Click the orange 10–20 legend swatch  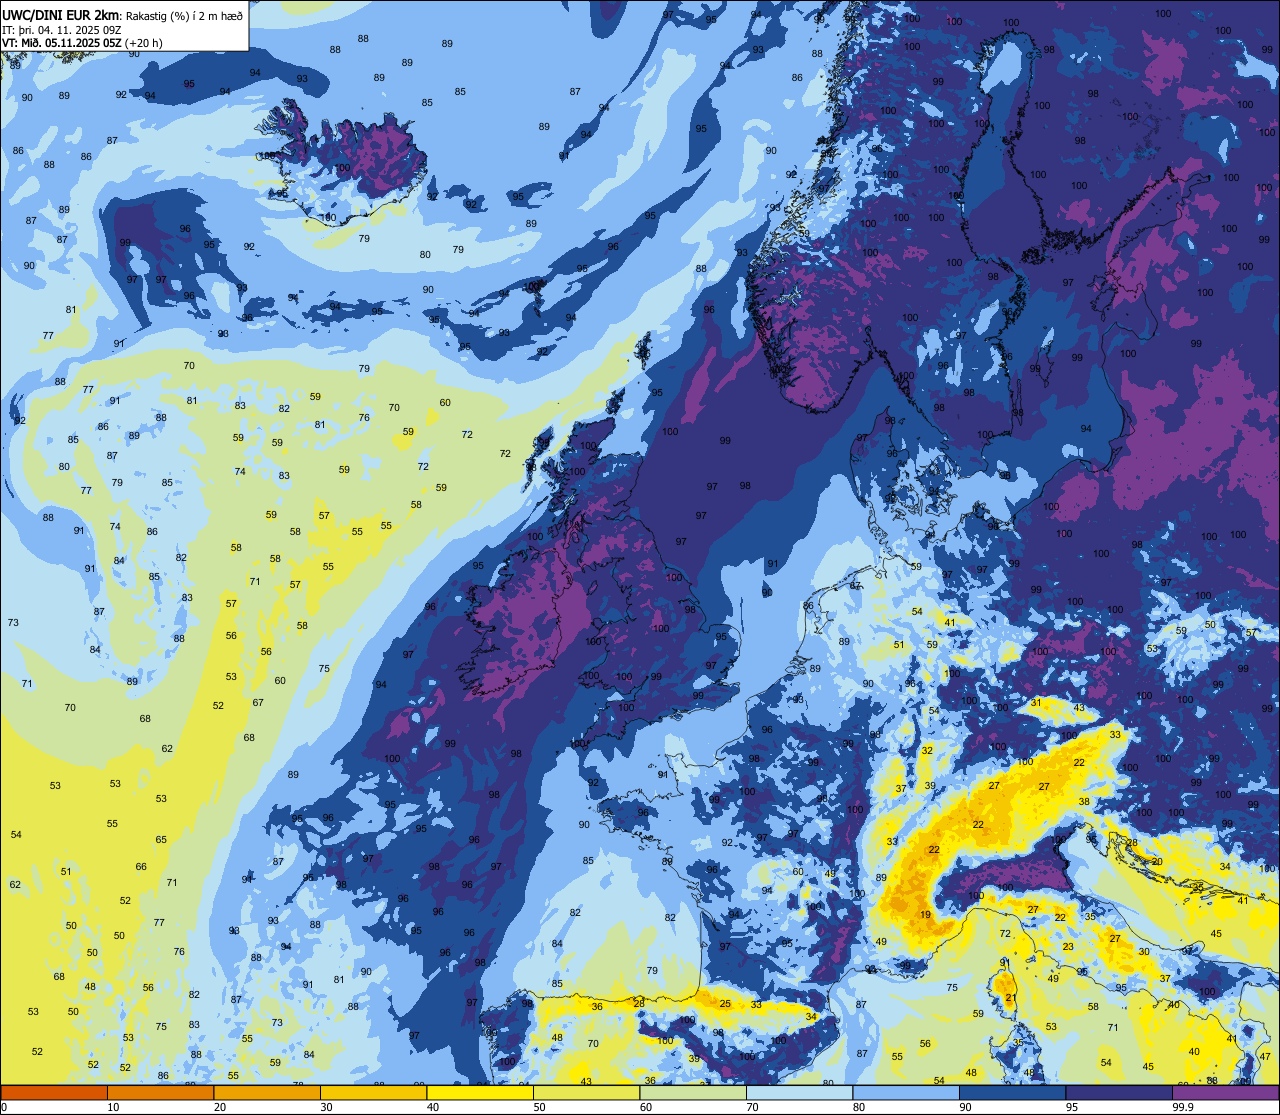160,1092
